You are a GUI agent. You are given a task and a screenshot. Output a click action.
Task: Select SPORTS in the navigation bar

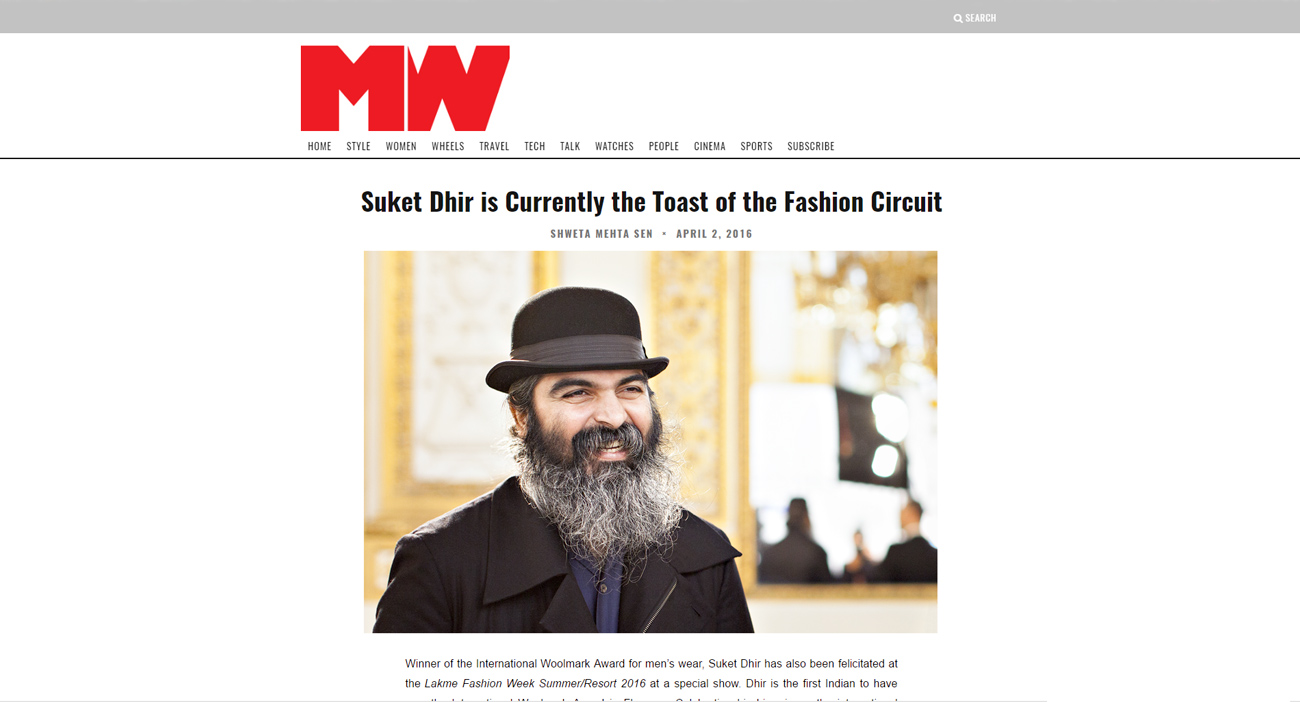point(756,146)
